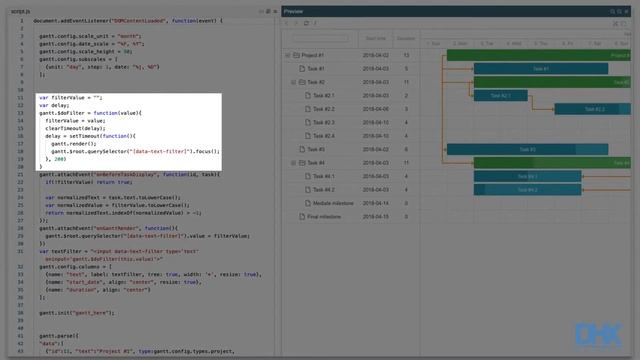Click the file icon beside Task #2.3
Image resolution: width=640 pixels, height=360 pixels.
pos(308,122)
